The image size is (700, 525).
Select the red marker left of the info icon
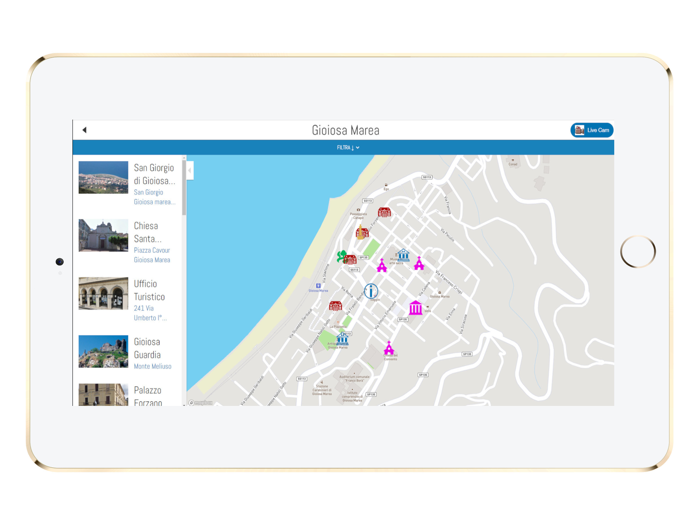(x=336, y=305)
